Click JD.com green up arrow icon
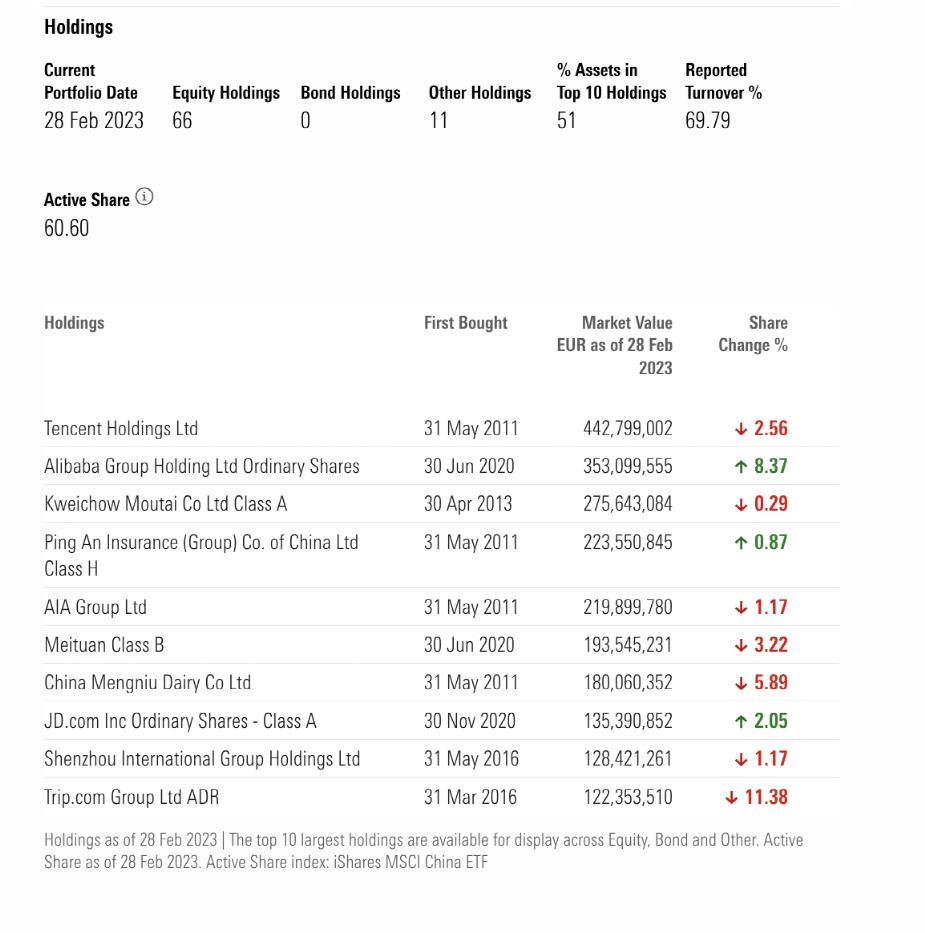 (741, 721)
